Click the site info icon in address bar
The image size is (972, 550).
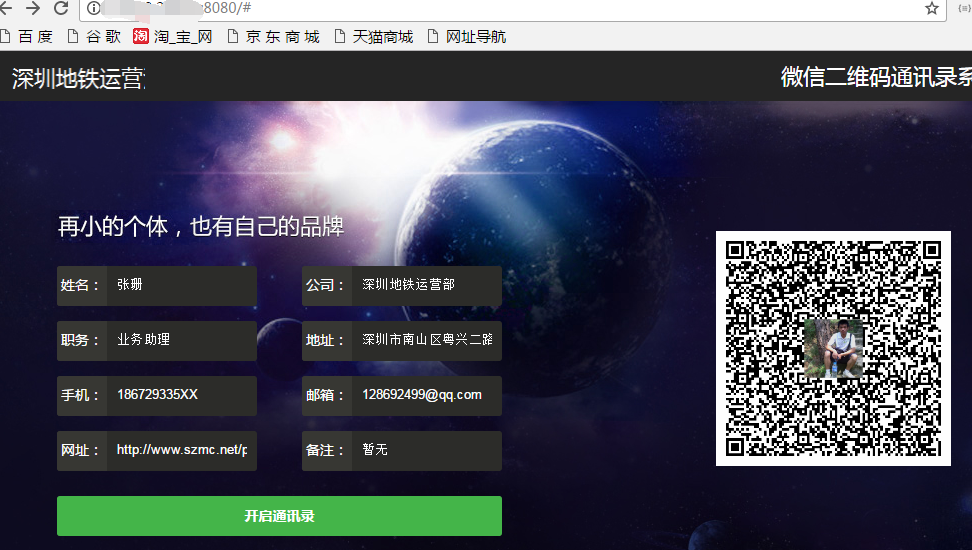pyautogui.click(x=94, y=8)
